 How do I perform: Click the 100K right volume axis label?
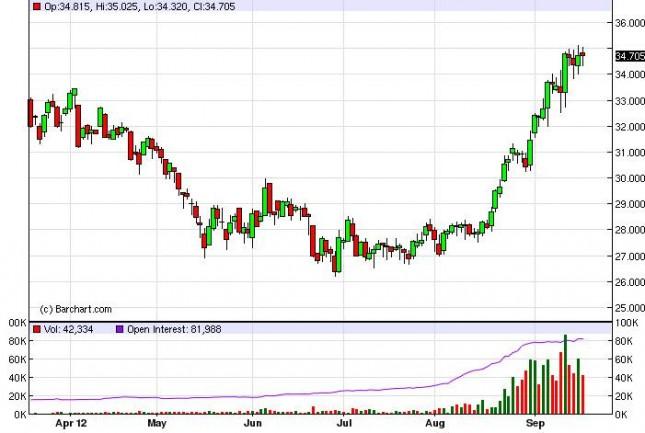[x=626, y=323]
